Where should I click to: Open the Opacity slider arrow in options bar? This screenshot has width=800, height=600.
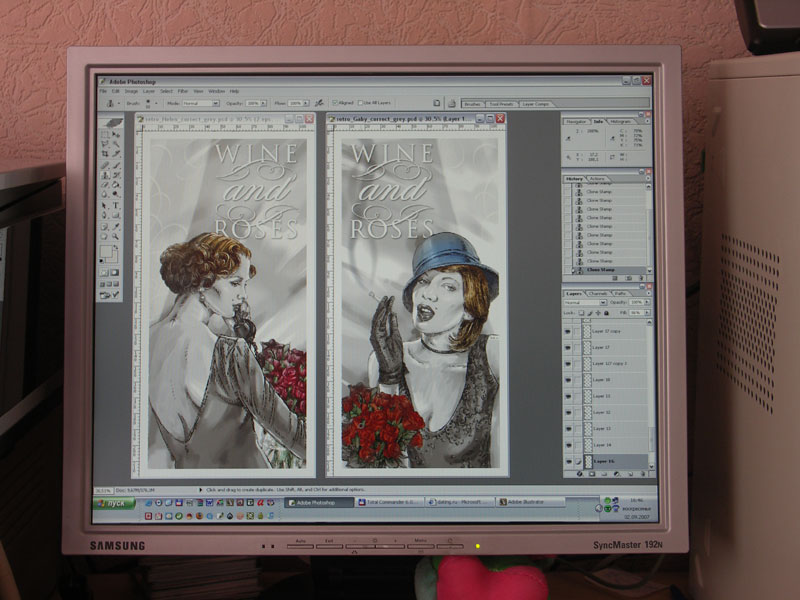[x=263, y=103]
